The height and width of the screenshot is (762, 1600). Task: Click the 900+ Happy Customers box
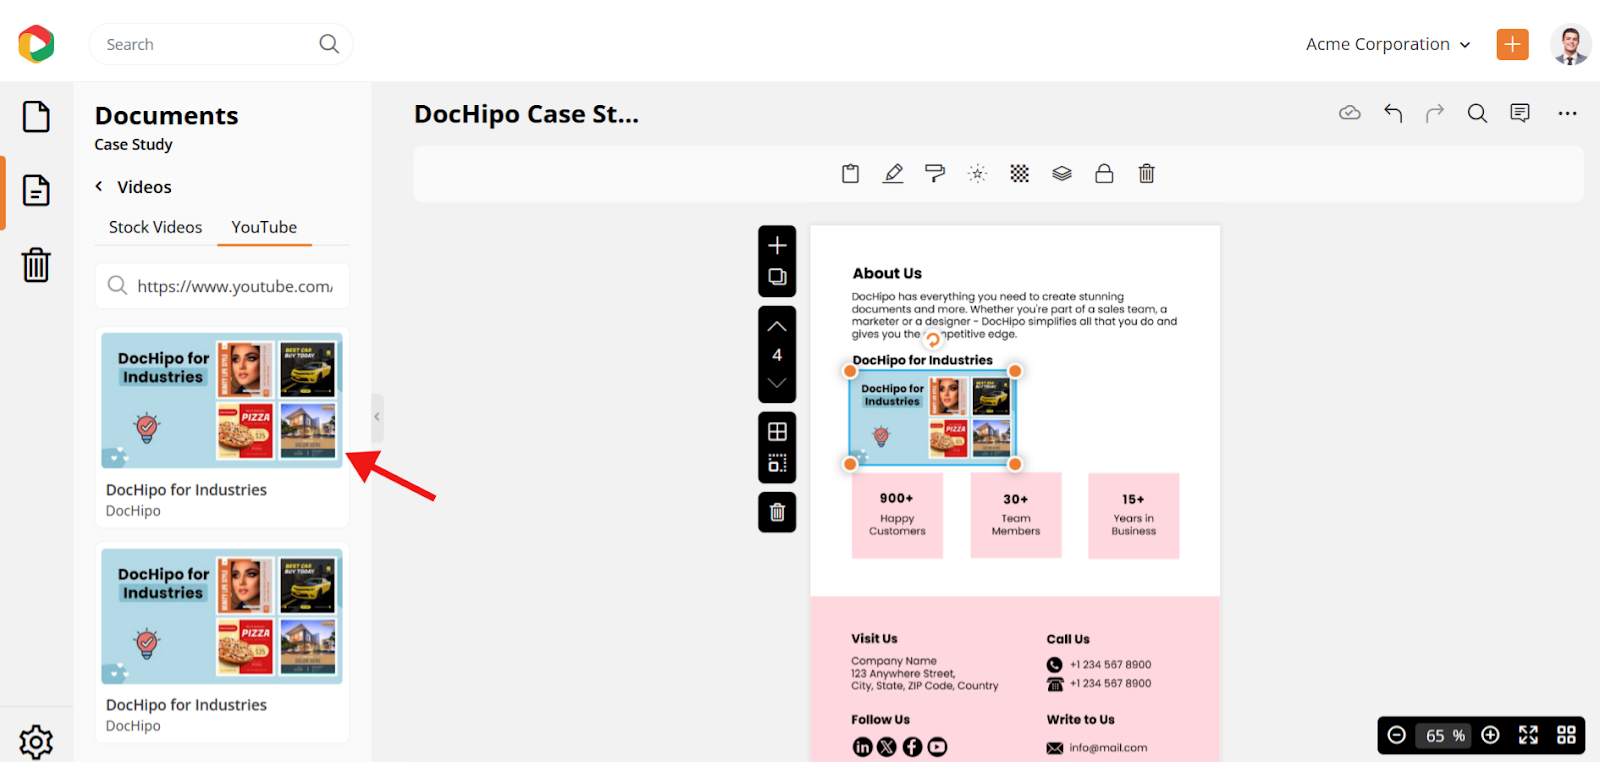pyautogui.click(x=897, y=515)
